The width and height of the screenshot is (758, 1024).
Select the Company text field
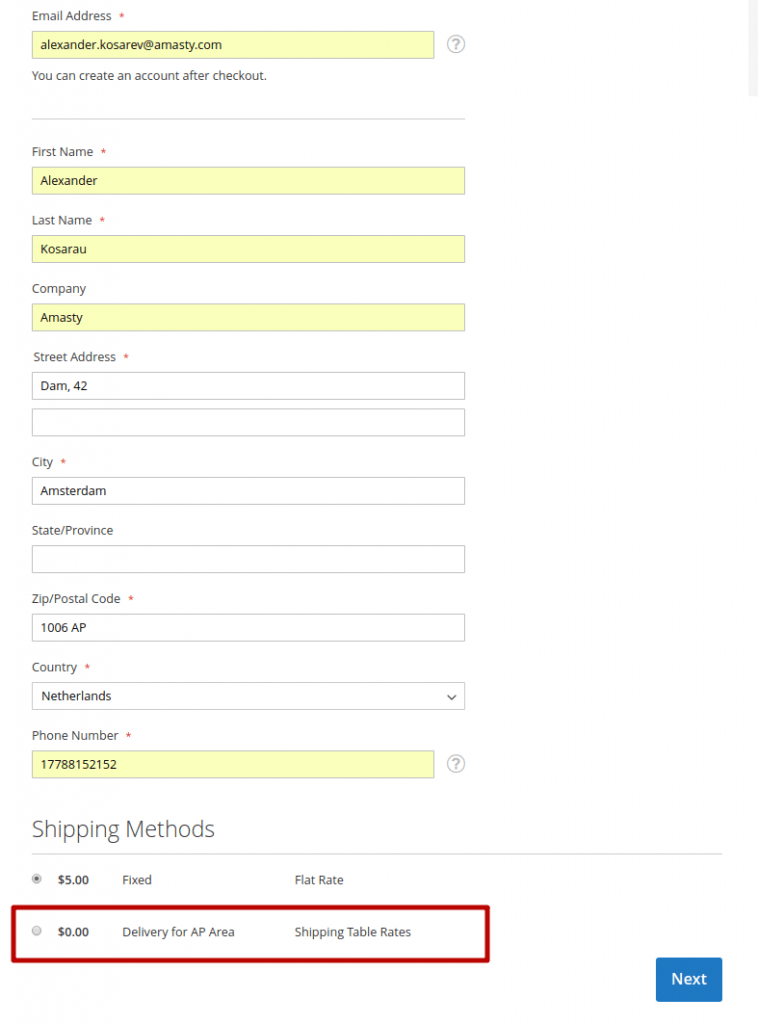tap(248, 318)
